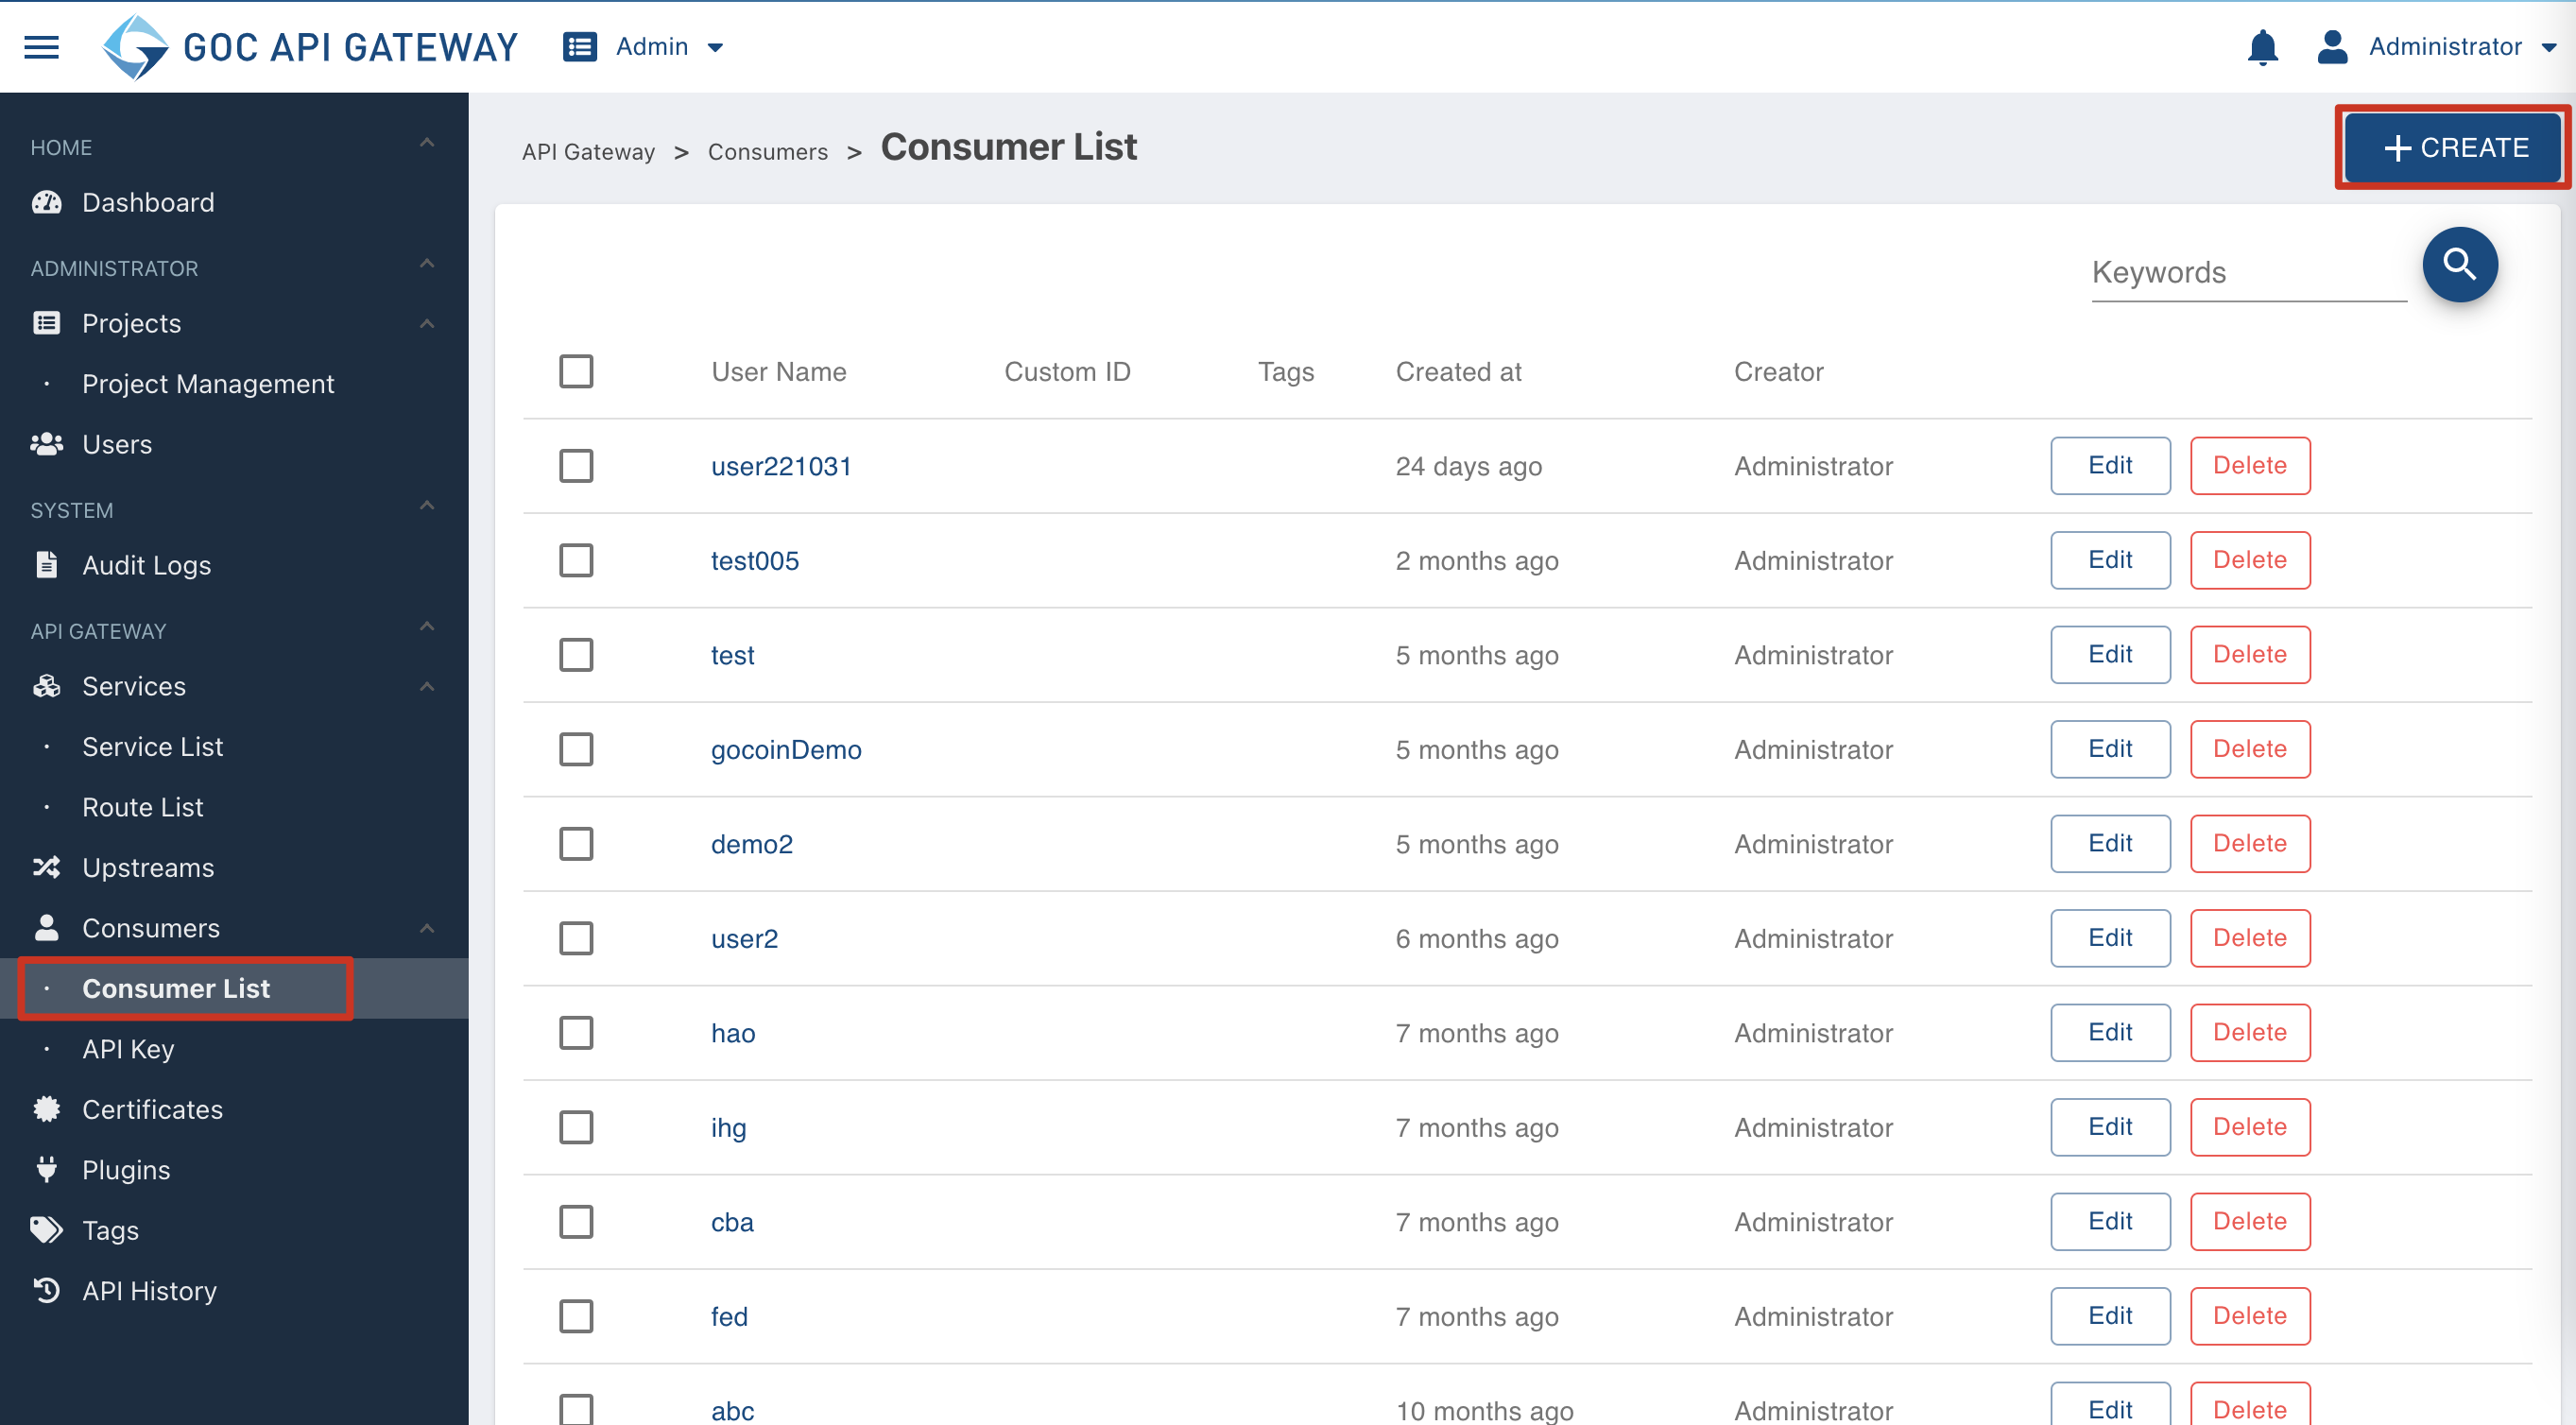
Task: Click the notifications bell icon
Action: click(x=2262, y=47)
